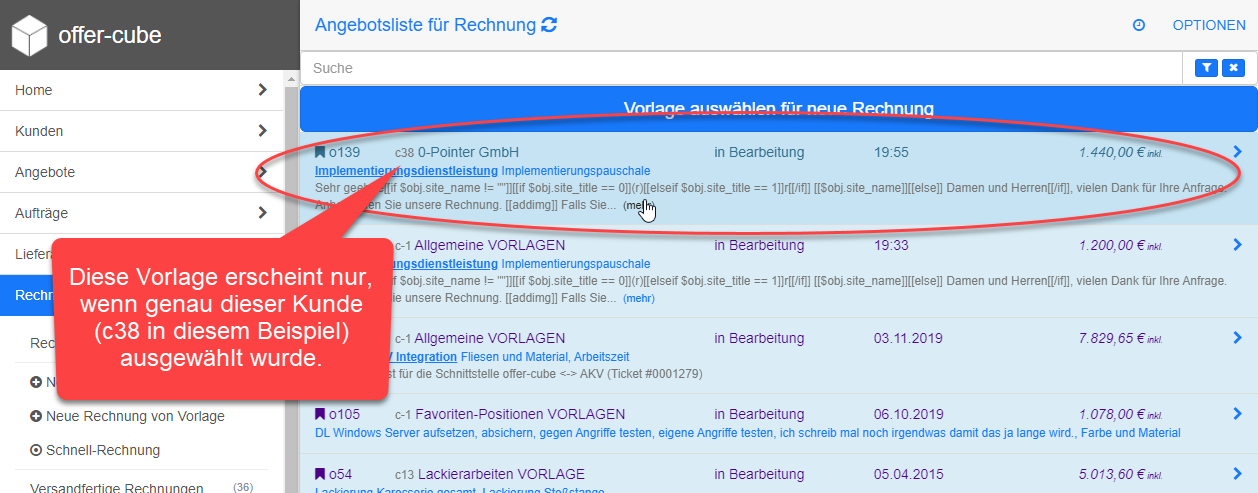This screenshot has height=493, width=1258.
Task: Click the time 19:33
Action: coord(891,245)
